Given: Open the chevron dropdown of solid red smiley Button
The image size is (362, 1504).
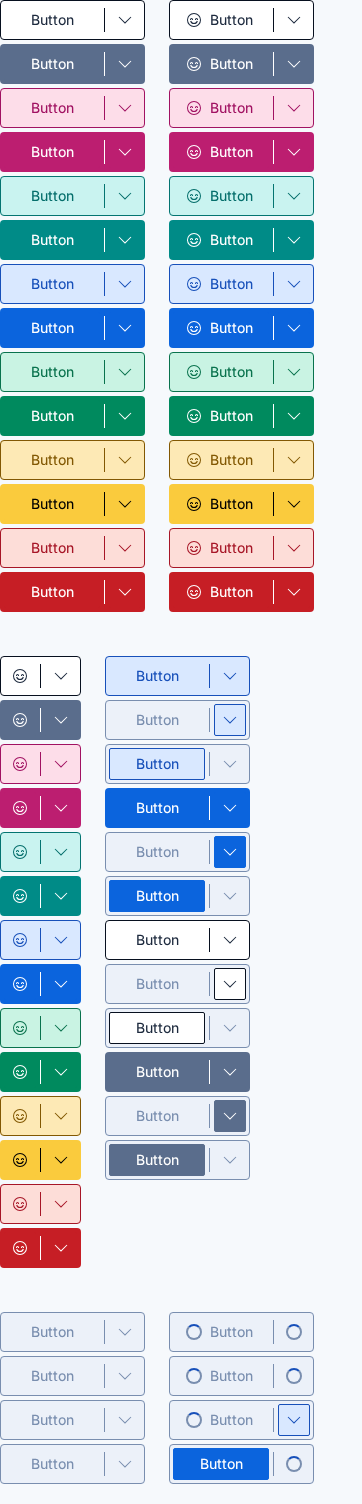Looking at the screenshot, I should (x=294, y=592).
